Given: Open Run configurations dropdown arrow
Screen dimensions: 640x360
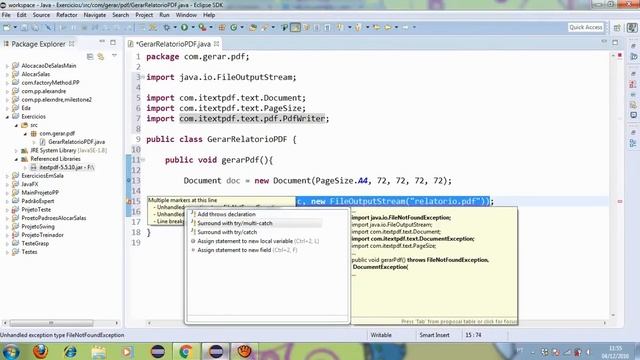Looking at the screenshot, I should point(193,27).
